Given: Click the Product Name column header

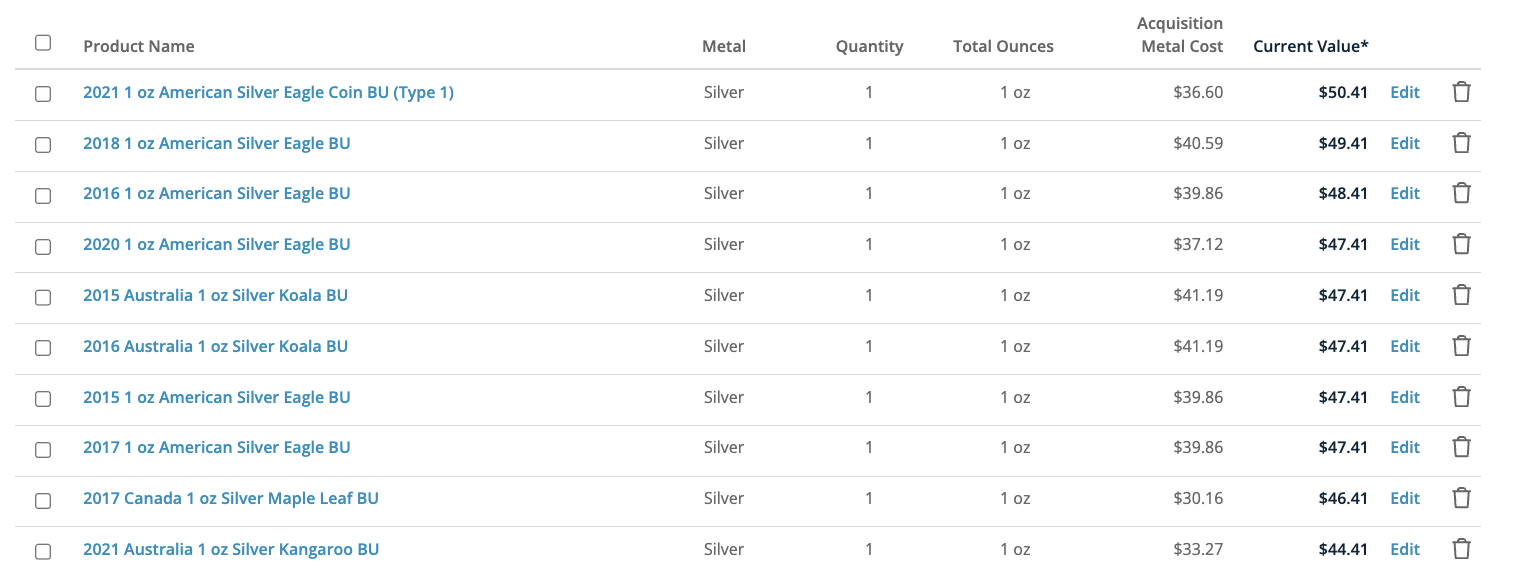Looking at the screenshot, I should (139, 46).
